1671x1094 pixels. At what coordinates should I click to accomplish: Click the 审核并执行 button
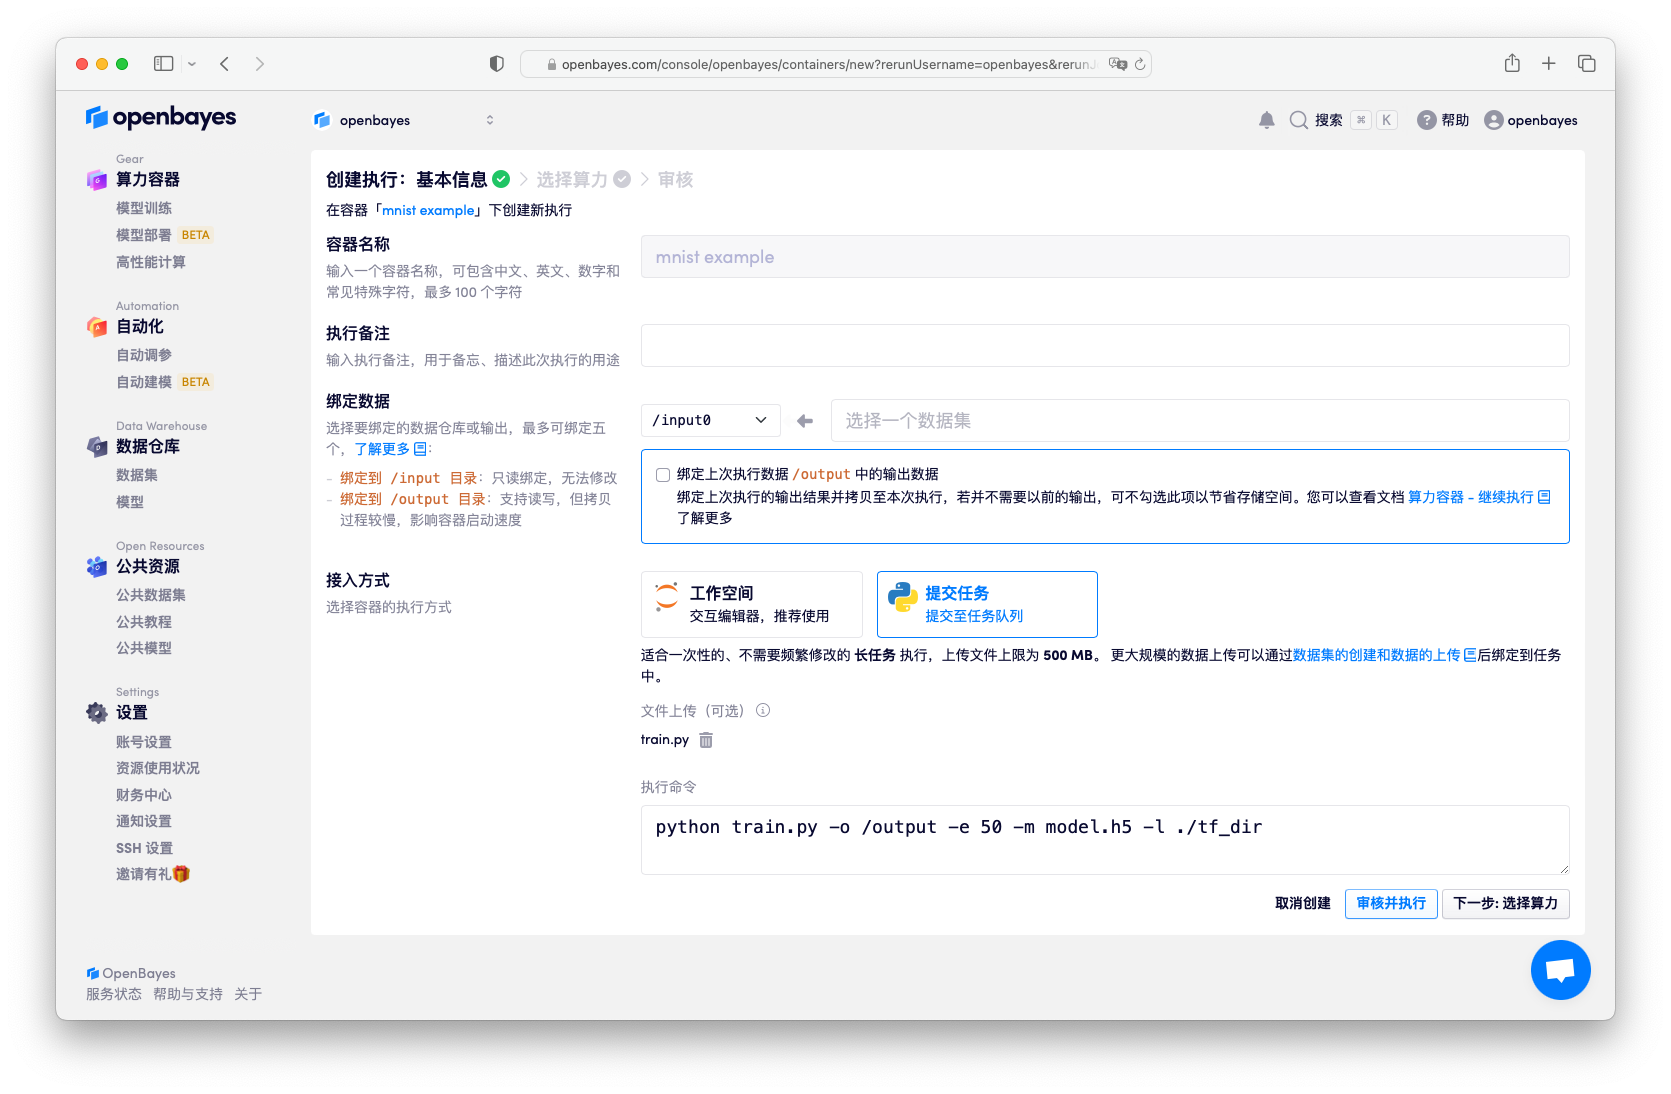click(1390, 903)
